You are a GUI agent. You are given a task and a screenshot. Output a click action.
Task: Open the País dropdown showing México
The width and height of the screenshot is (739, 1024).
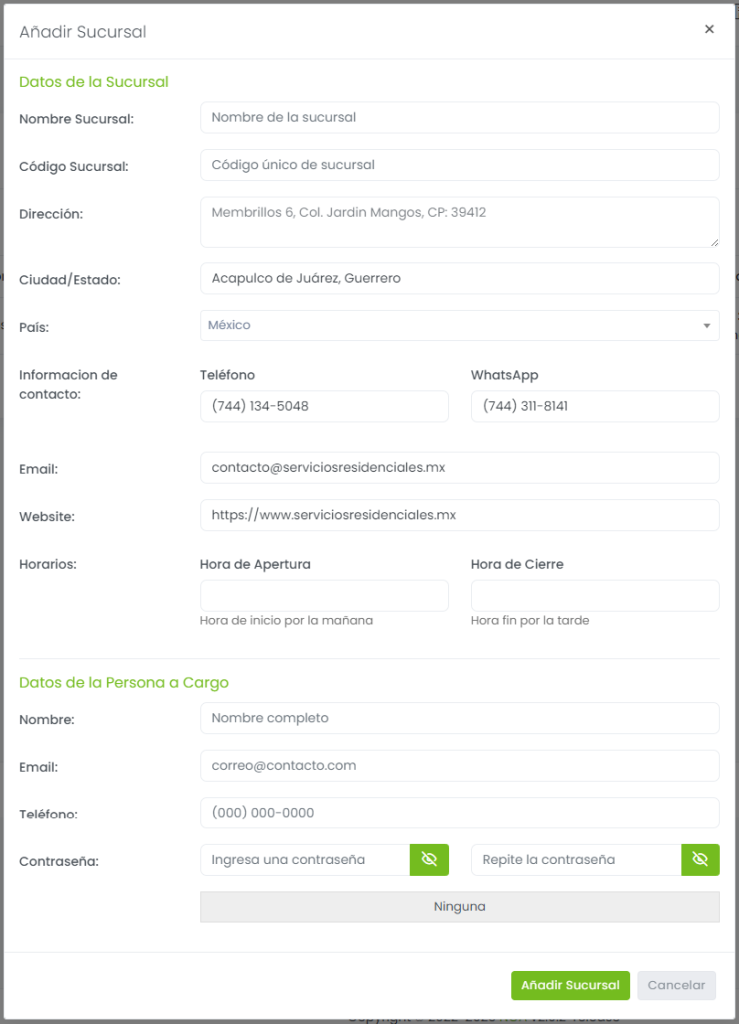(460, 325)
